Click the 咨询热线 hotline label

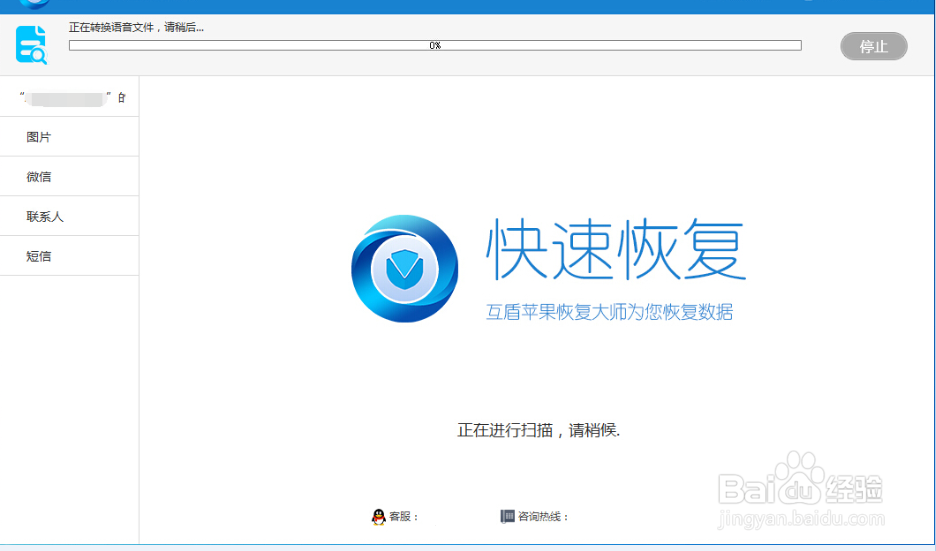click(543, 516)
